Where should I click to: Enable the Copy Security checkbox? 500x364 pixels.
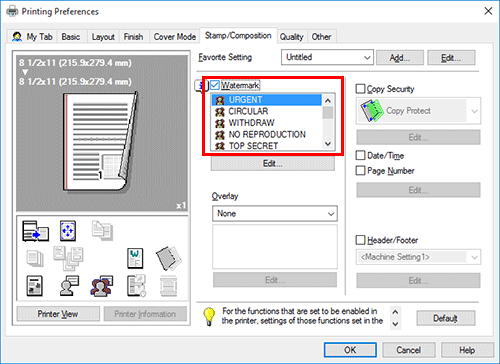pyautogui.click(x=360, y=89)
